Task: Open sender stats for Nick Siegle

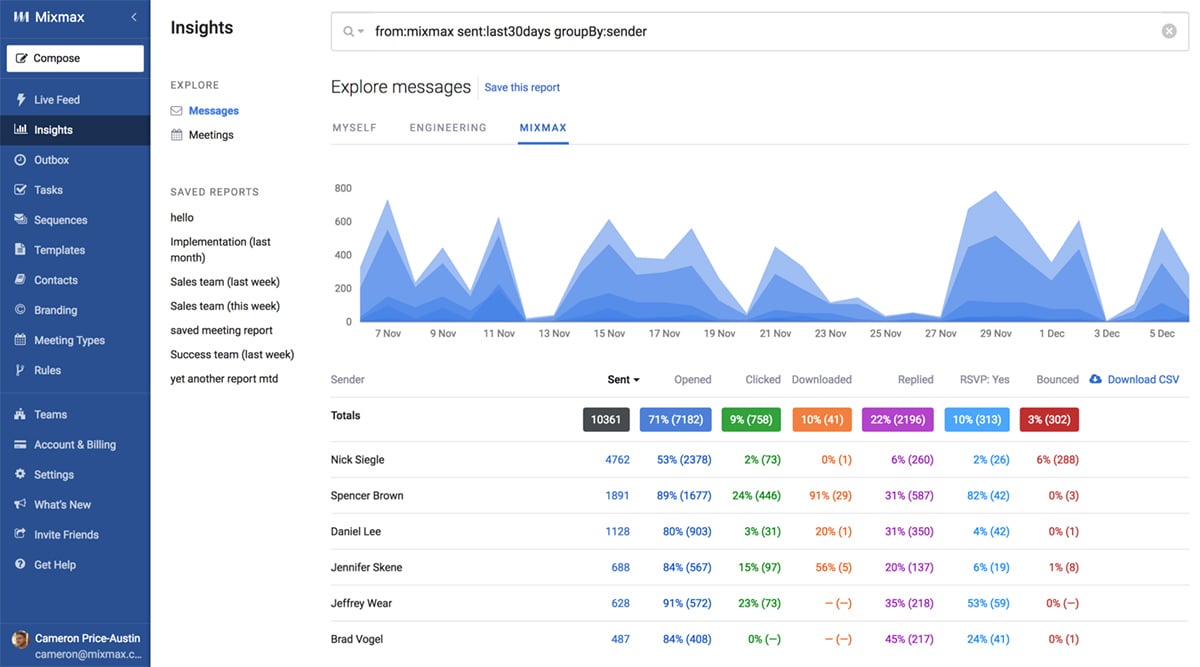Action: point(357,459)
